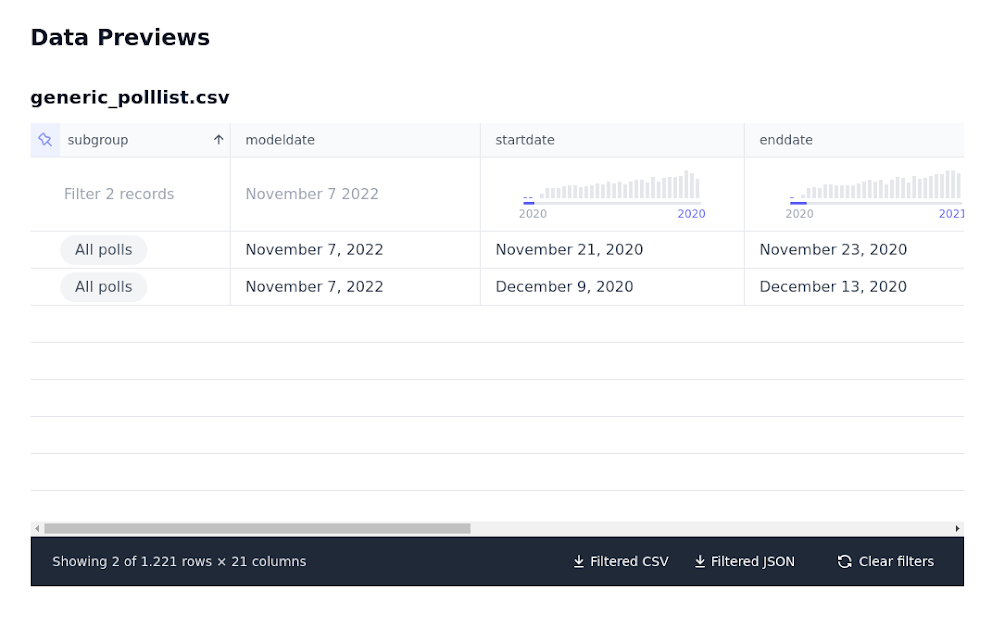The image size is (992, 617).
Task: Focus the 'Filter 2 records' subgroup filter
Action: click(x=130, y=194)
